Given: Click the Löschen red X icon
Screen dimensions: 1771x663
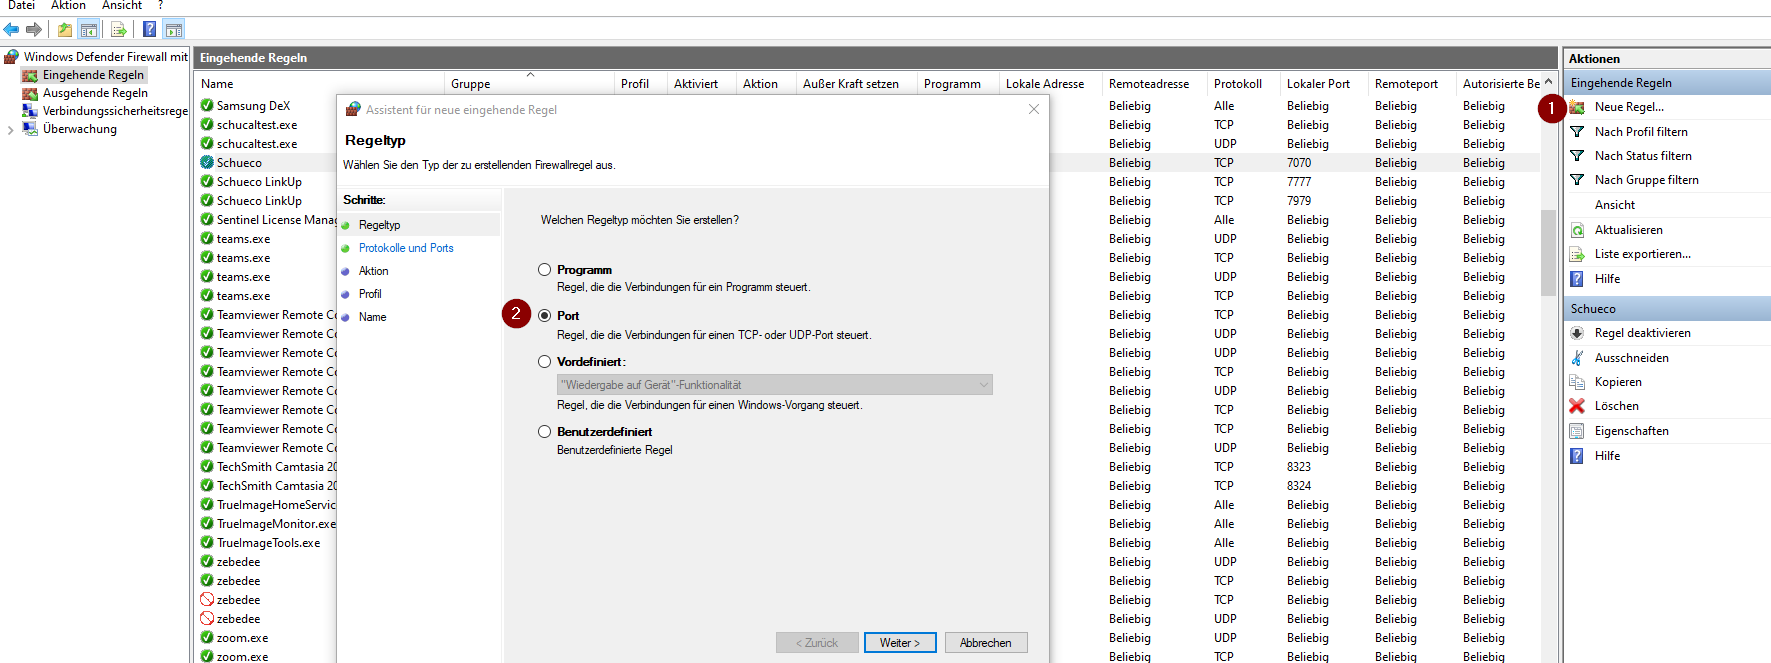Looking at the screenshot, I should tap(1577, 406).
